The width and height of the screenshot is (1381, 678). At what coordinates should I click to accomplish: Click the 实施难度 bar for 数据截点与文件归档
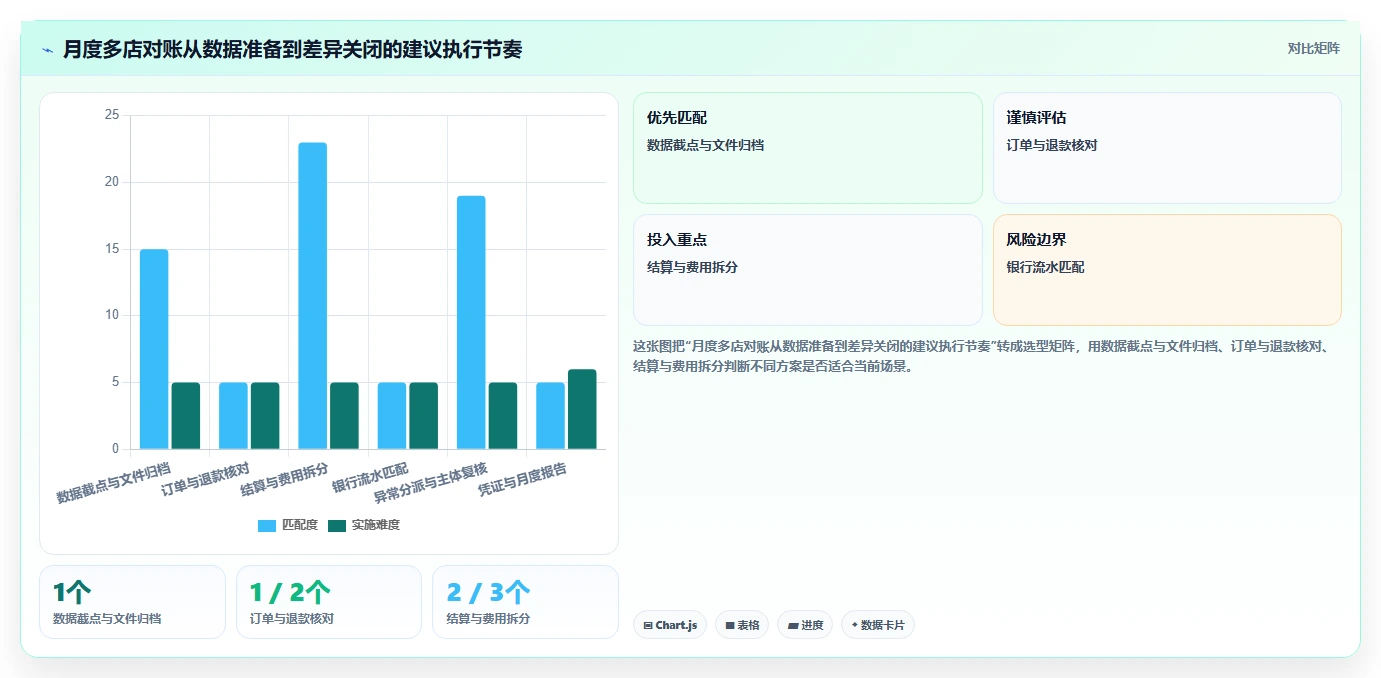186,416
